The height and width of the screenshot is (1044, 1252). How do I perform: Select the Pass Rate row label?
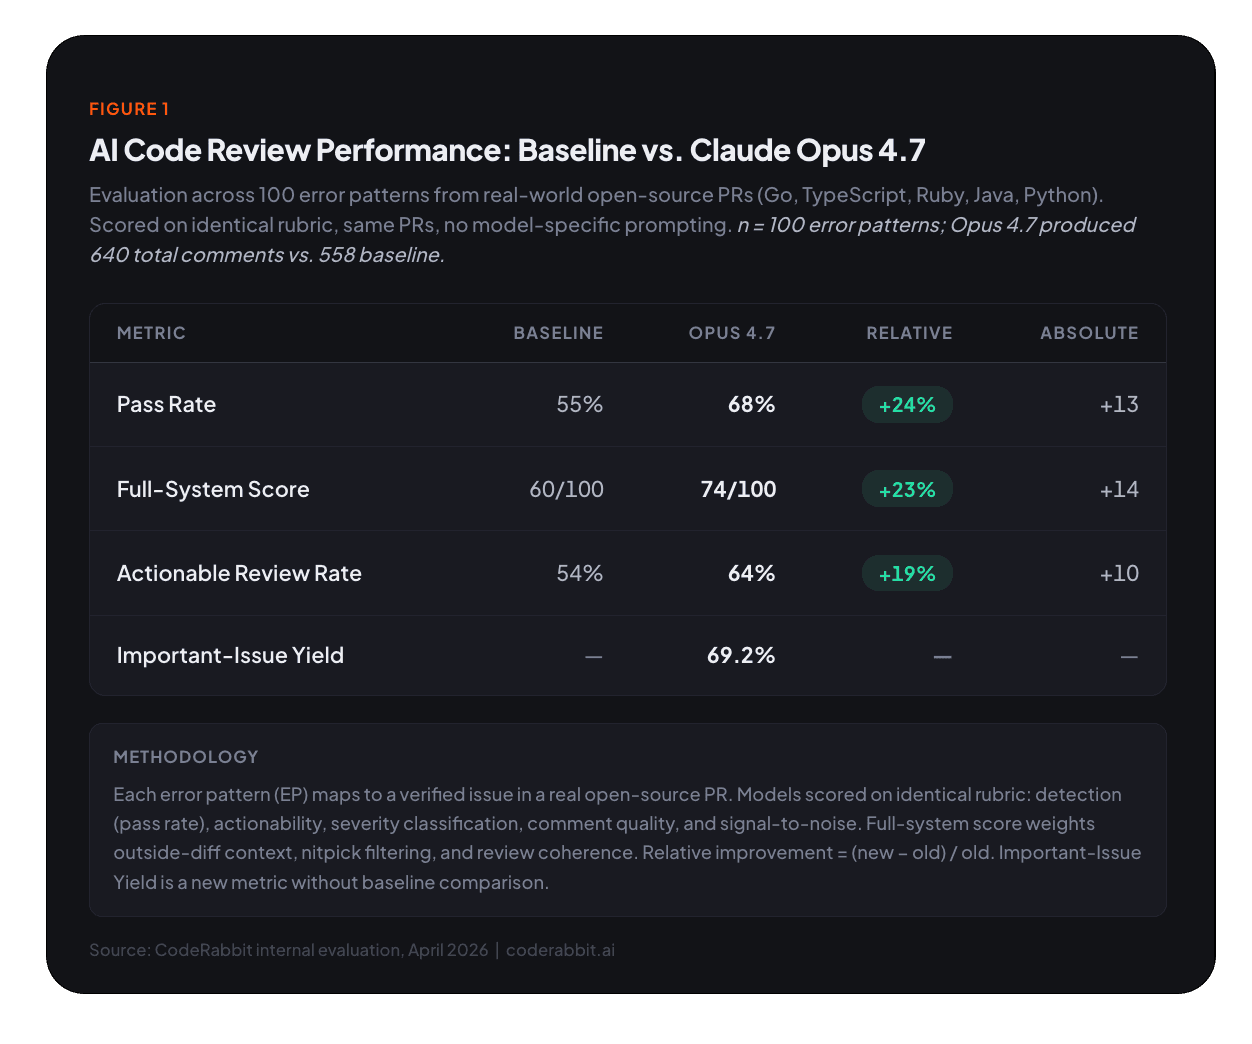pyautogui.click(x=166, y=404)
